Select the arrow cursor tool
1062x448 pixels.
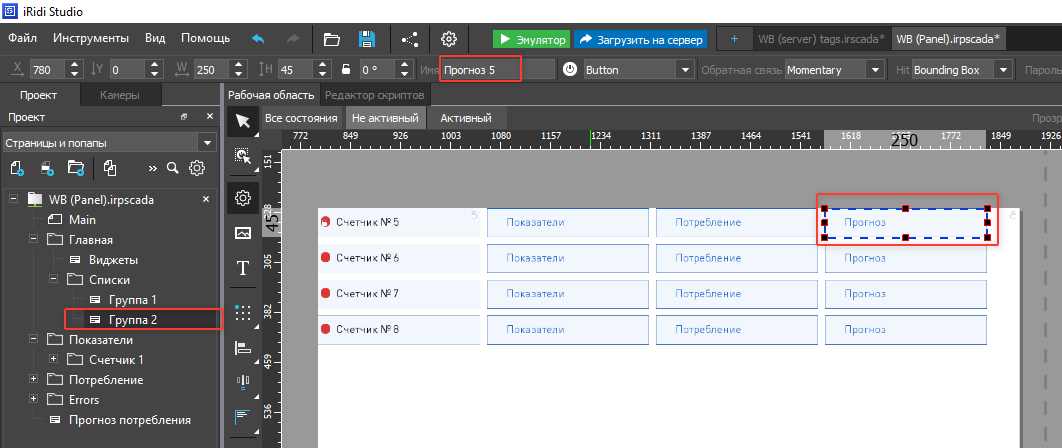click(242, 121)
